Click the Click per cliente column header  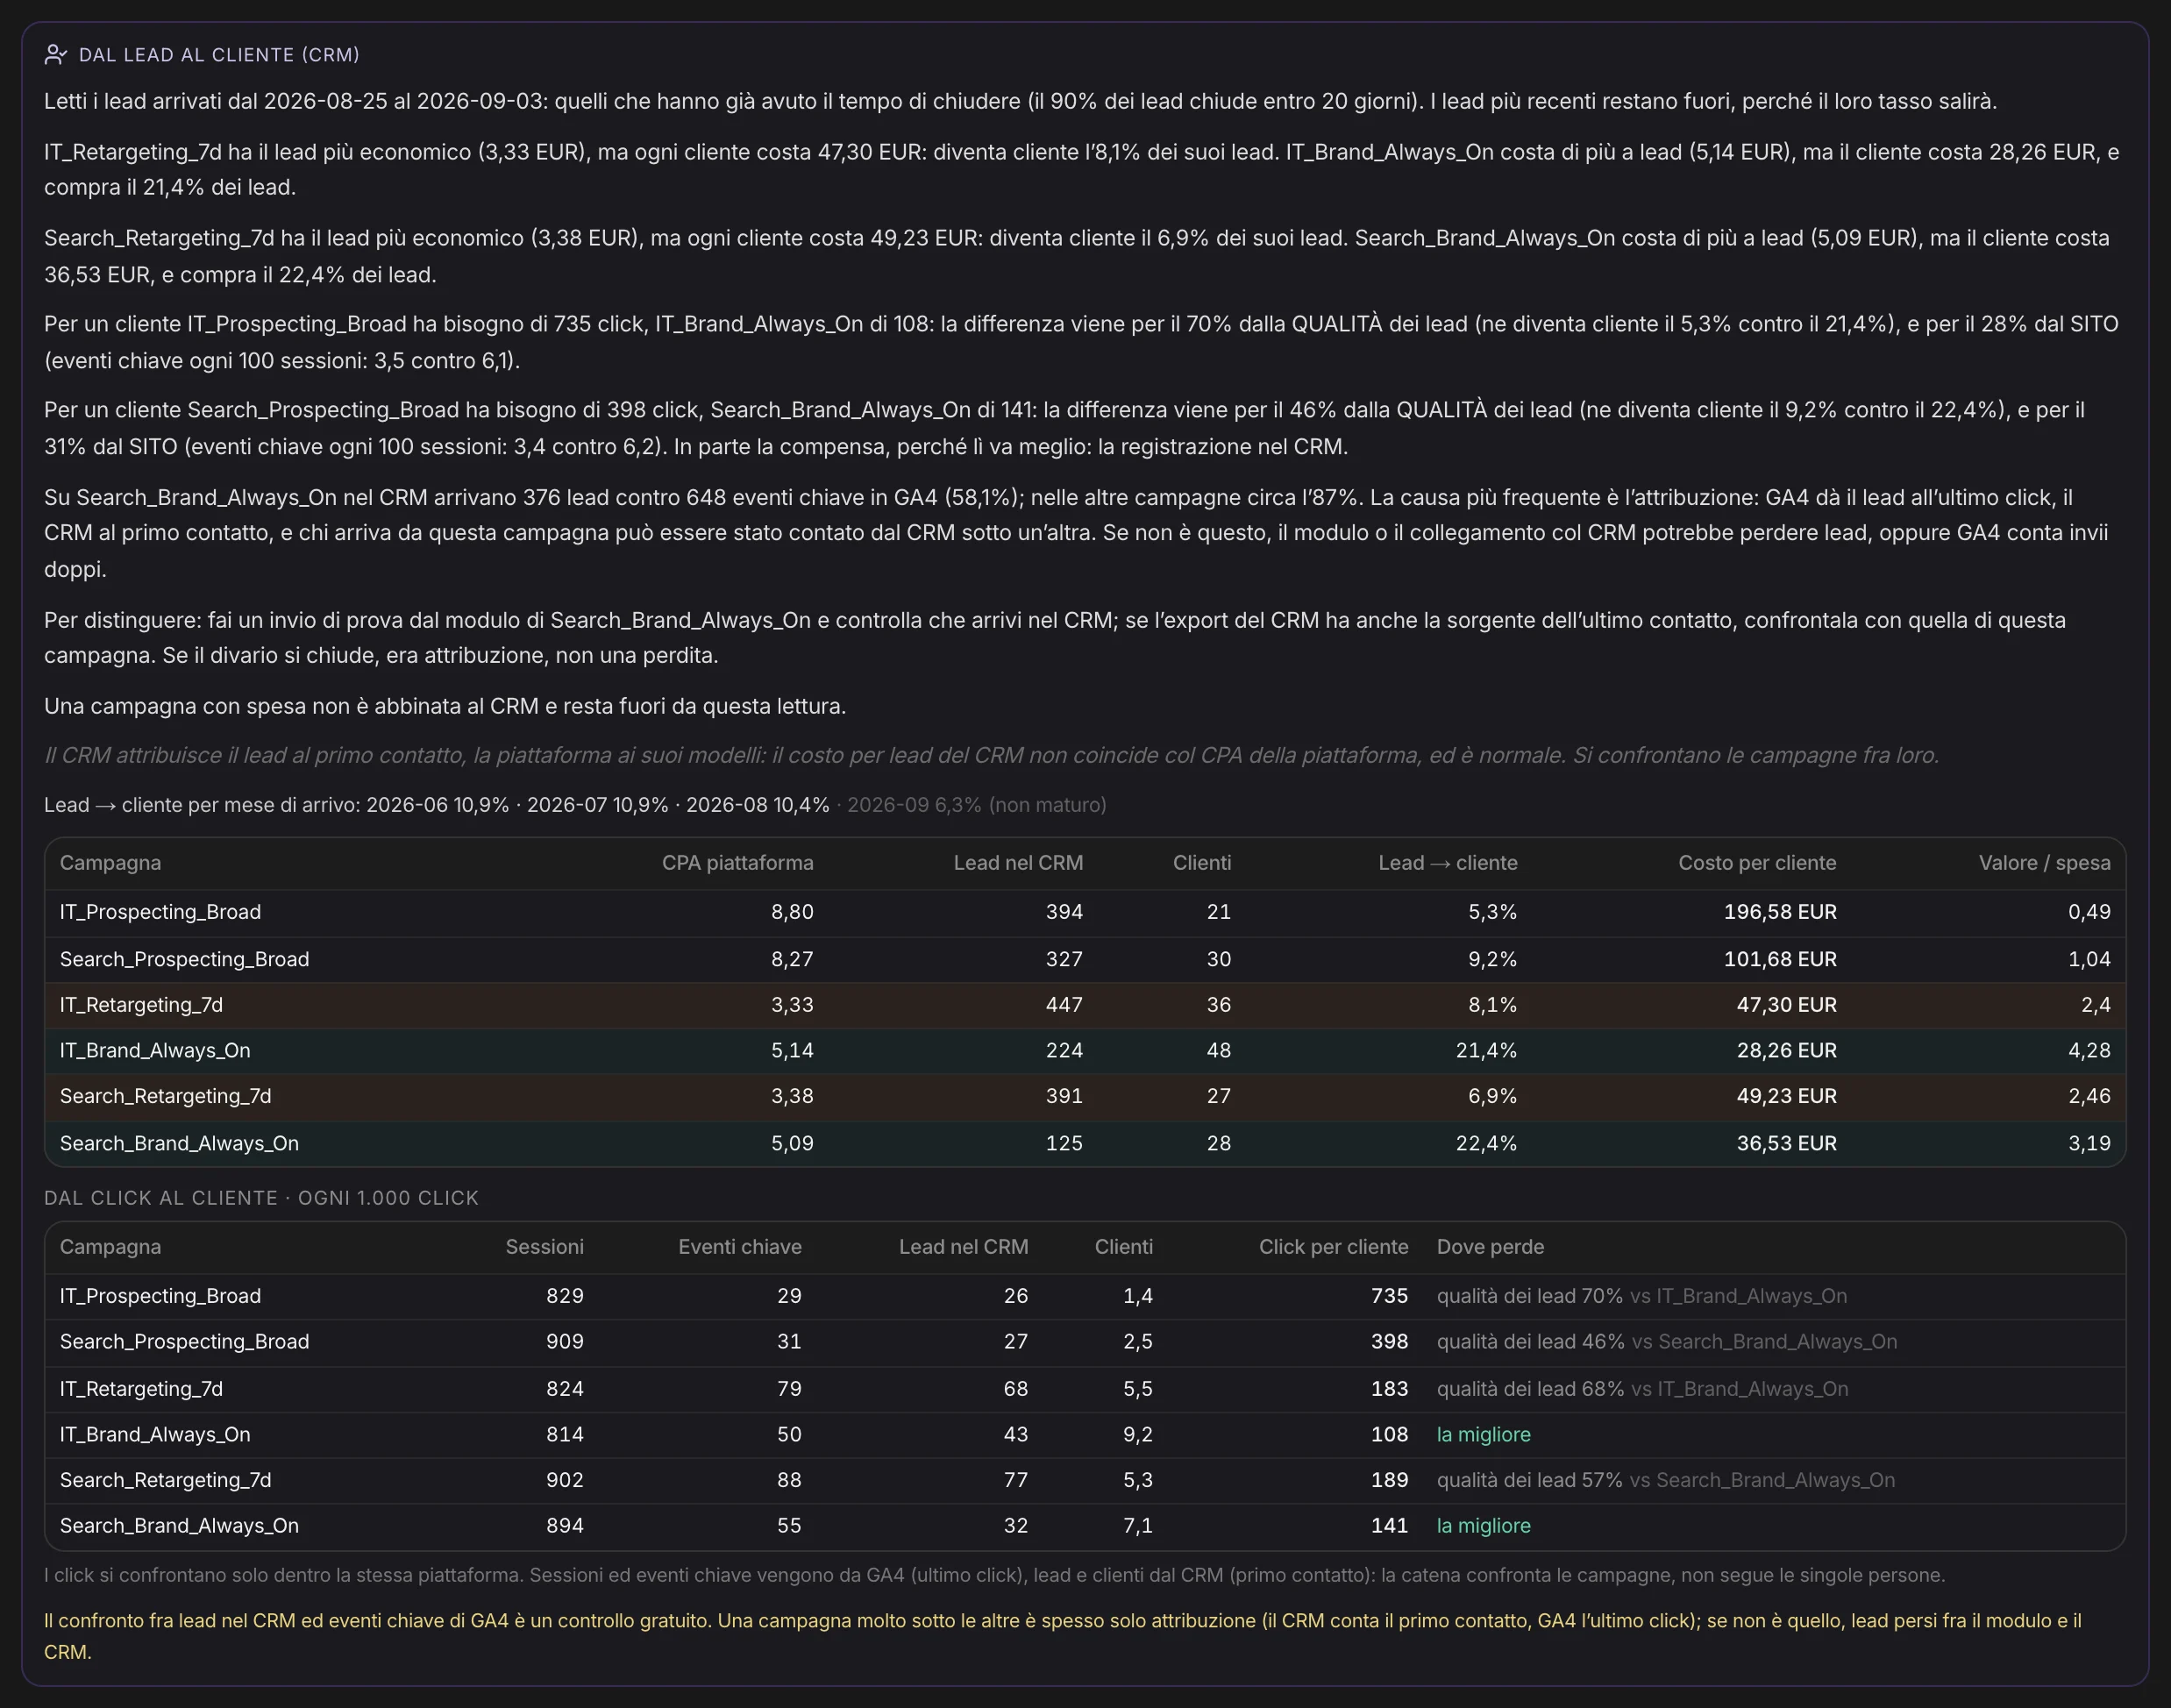(x=1333, y=1247)
